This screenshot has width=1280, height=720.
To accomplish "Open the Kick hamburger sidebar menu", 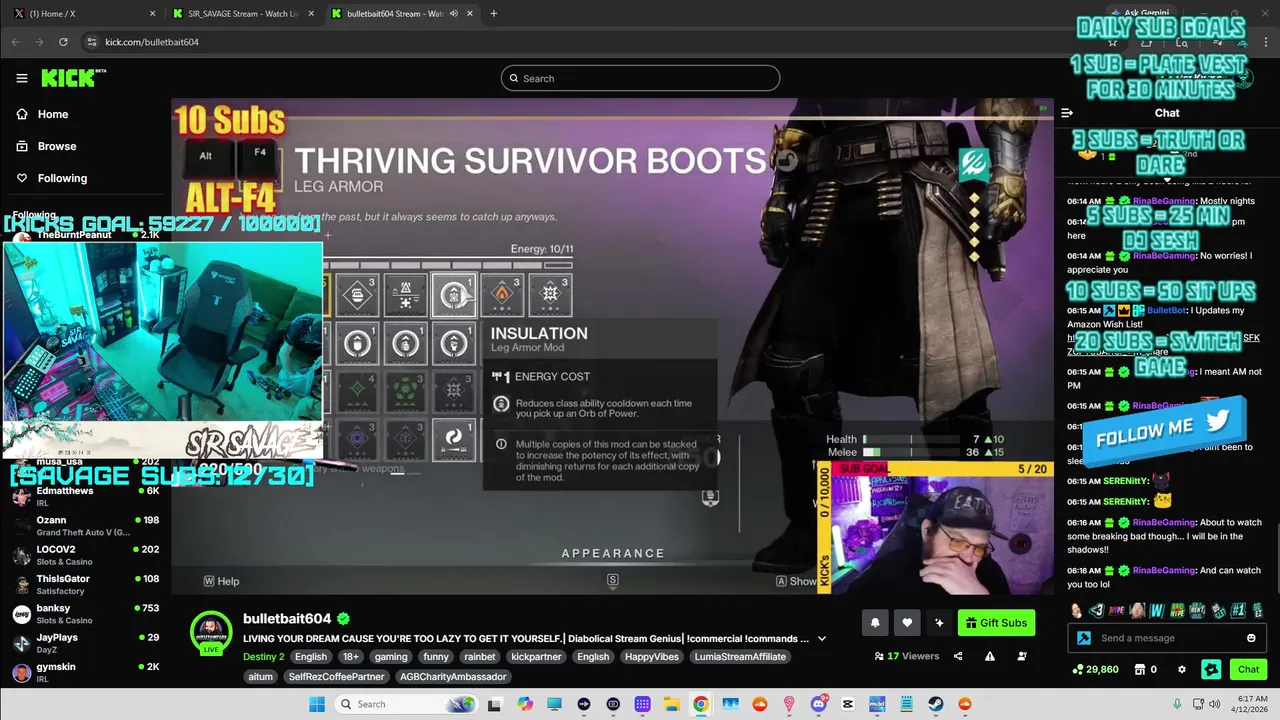I will [x=22, y=78].
